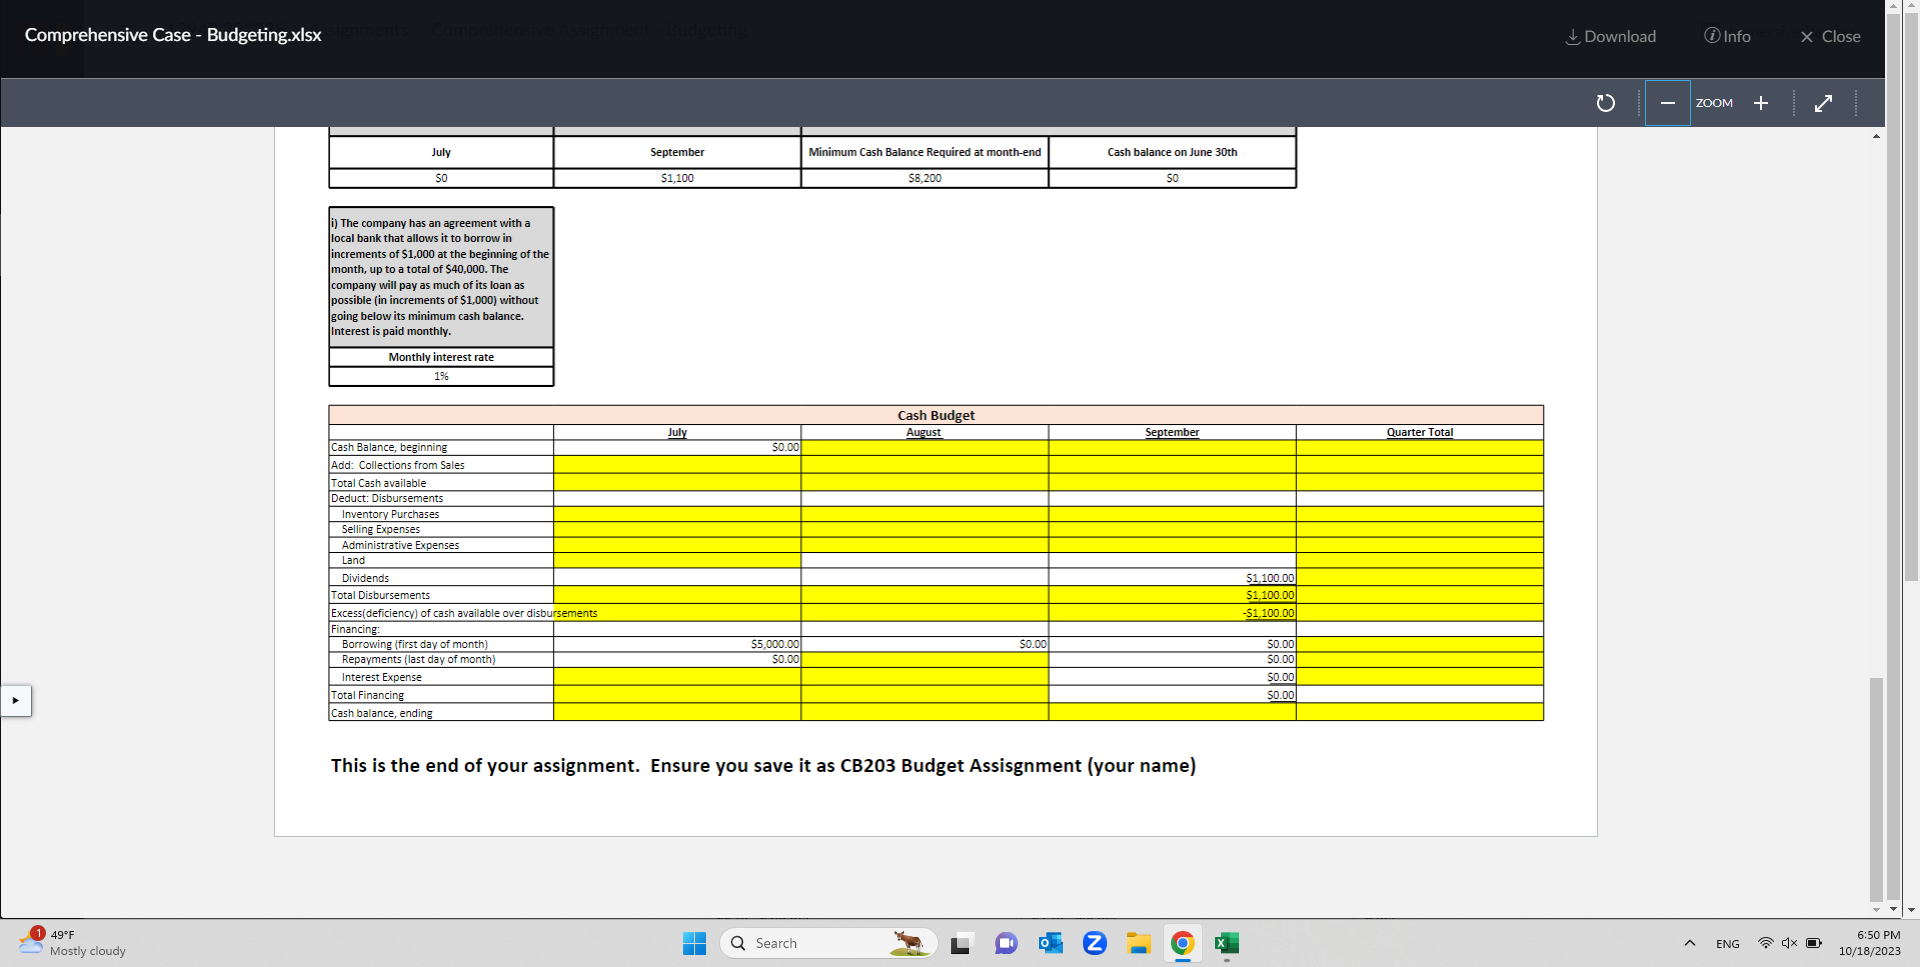Screen dimensions: 1920x967
Task: Click the Borrowing (first day of month) label
Action: (414, 644)
